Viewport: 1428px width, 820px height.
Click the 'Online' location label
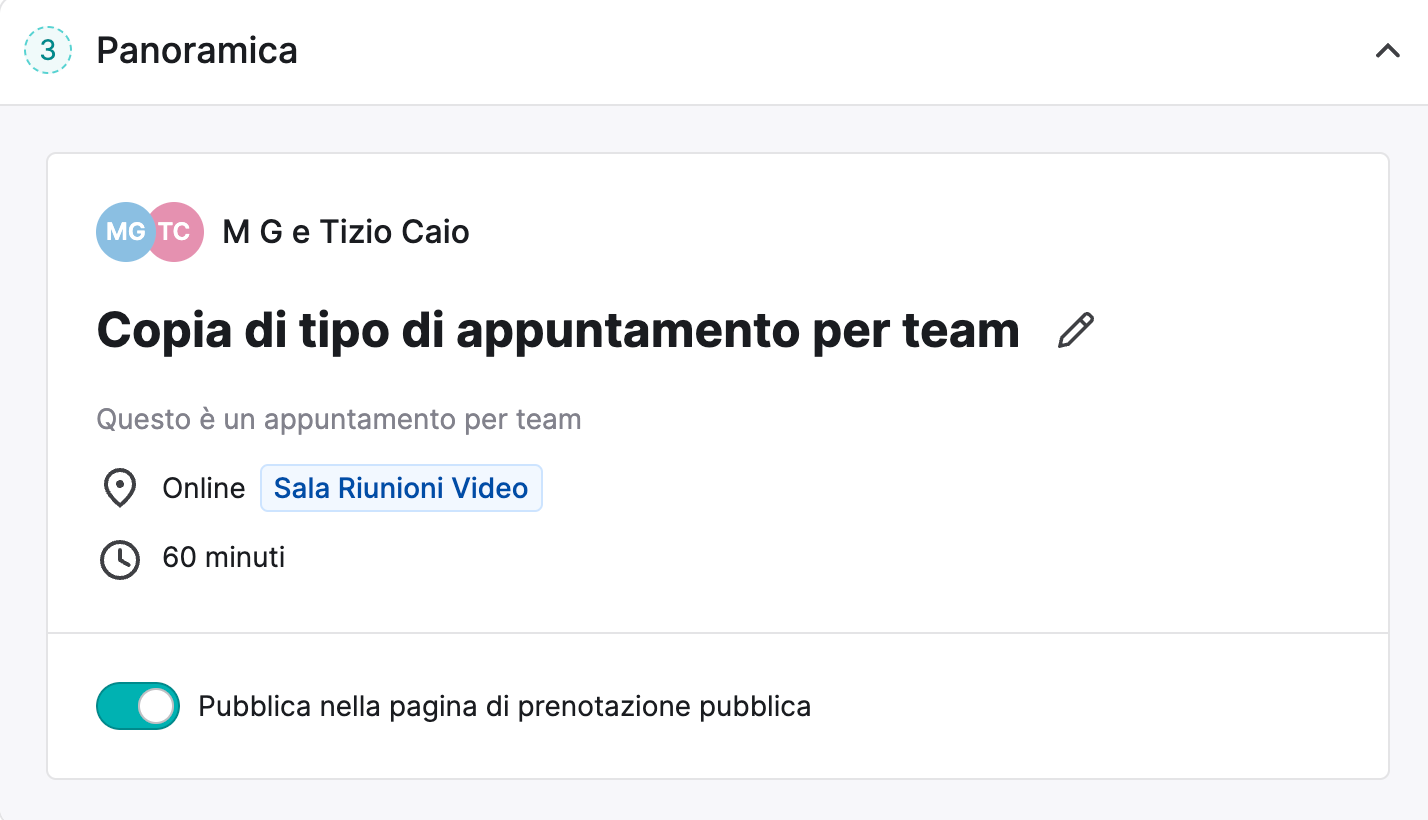pyautogui.click(x=204, y=489)
